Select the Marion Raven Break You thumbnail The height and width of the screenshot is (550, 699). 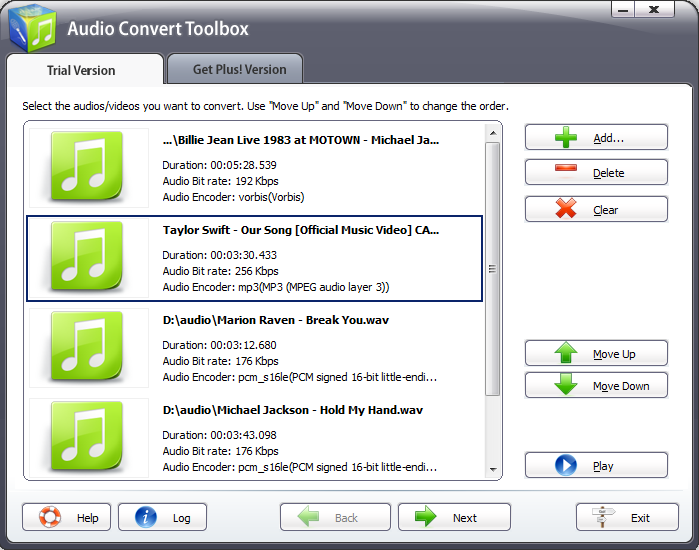87,346
